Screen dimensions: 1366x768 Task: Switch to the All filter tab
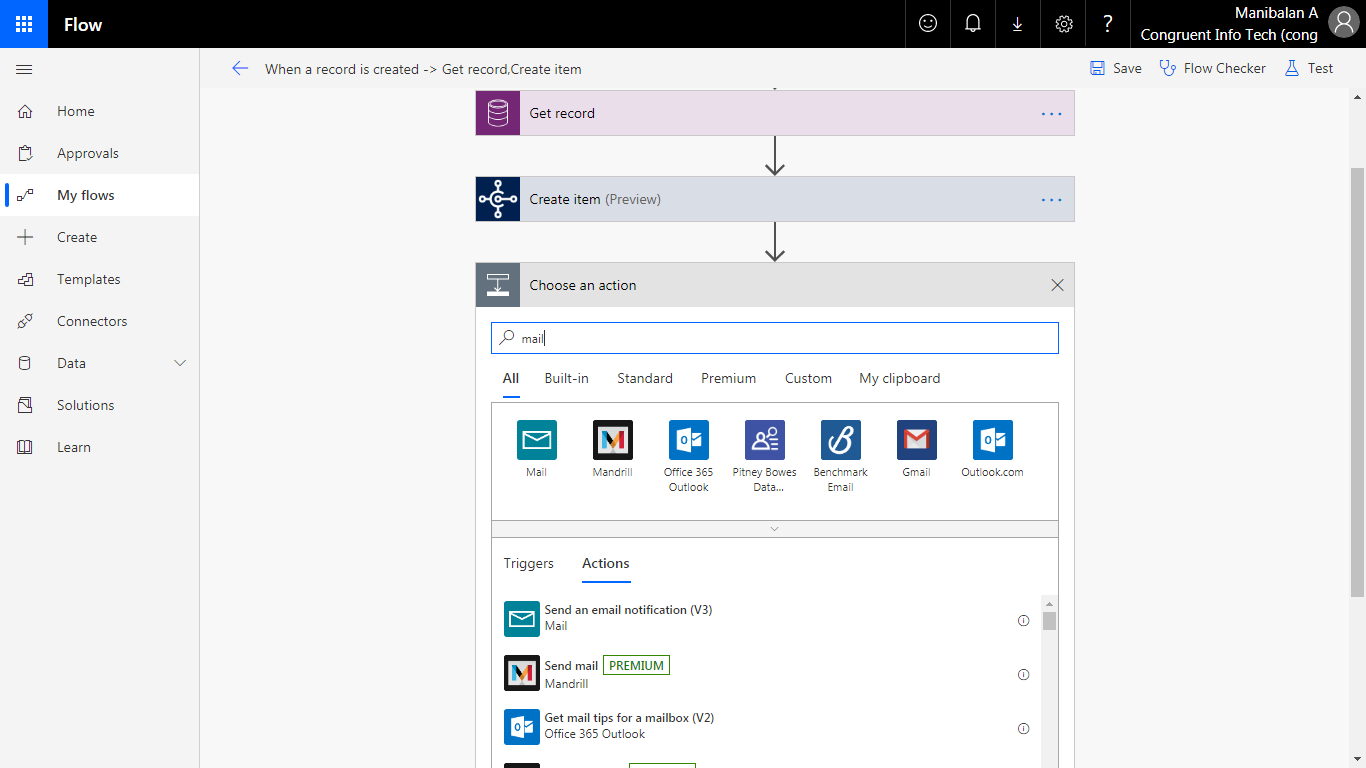511,379
